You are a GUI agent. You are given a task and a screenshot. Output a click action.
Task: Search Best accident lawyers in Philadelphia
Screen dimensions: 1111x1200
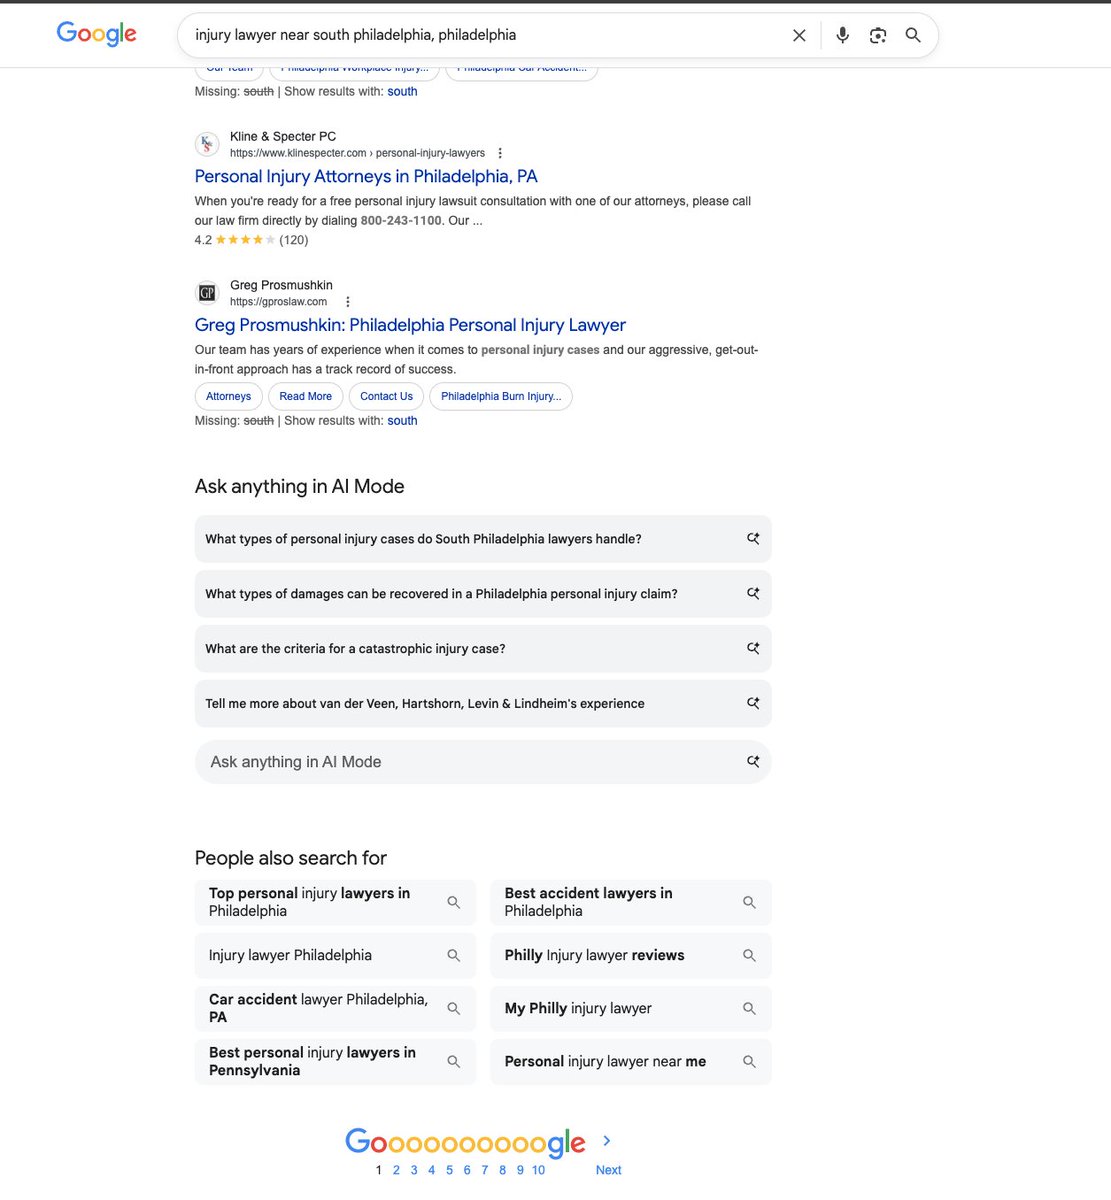point(631,902)
